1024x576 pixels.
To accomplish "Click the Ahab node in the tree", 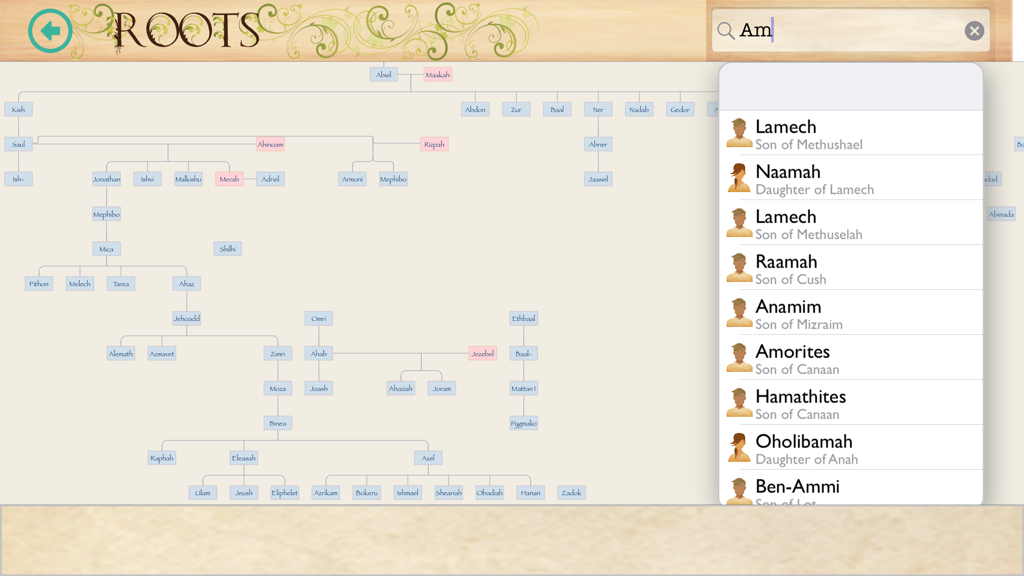I will click(318, 352).
